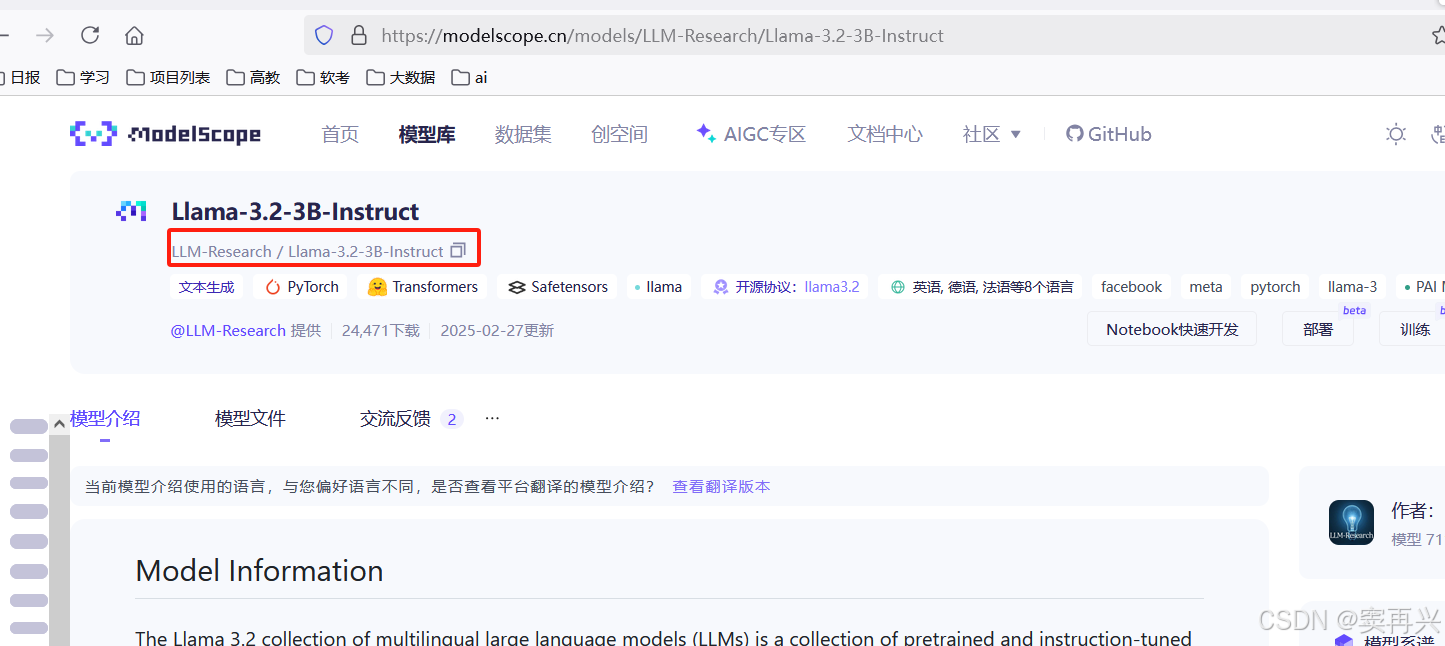Click the Llama-3.2-3B-Instruct title
This screenshot has height=646, width=1445.
(295, 211)
